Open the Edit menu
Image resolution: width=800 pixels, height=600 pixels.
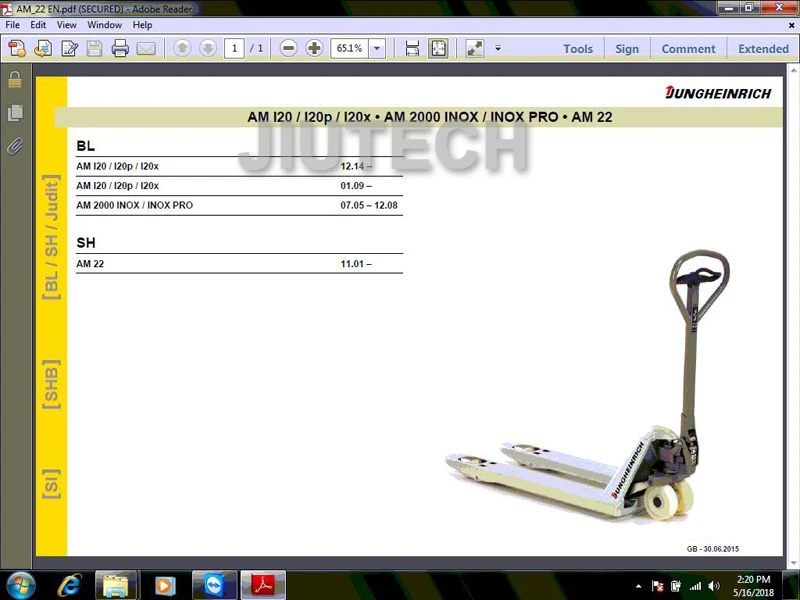[38, 25]
